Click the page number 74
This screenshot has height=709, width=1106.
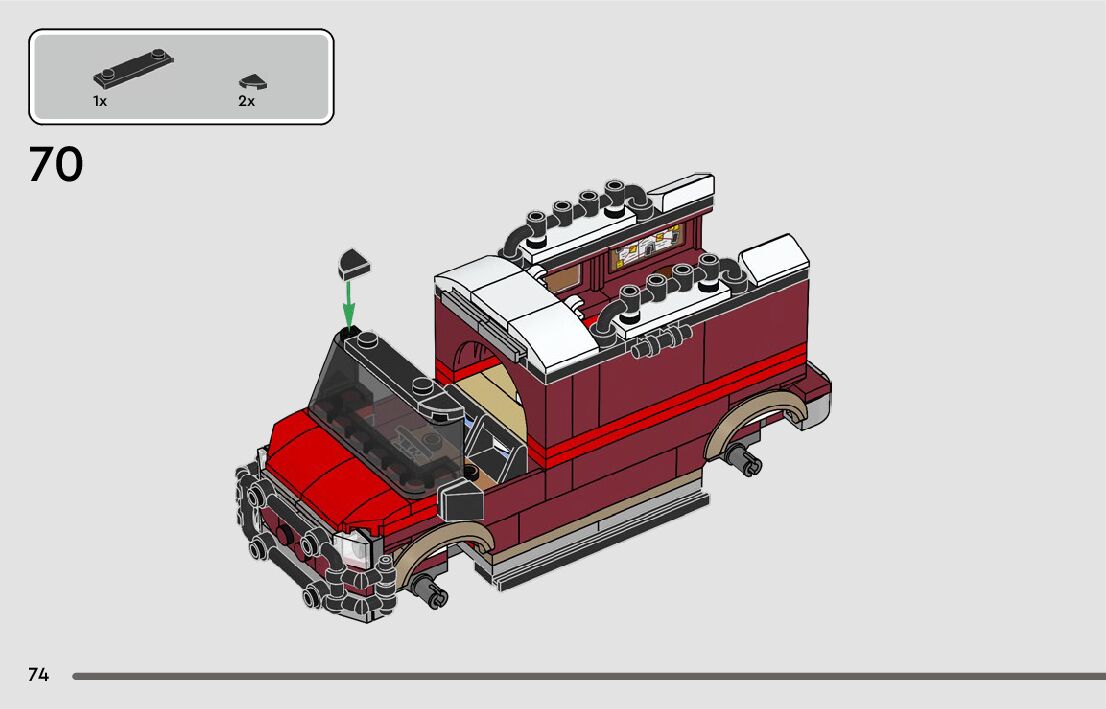[38, 675]
